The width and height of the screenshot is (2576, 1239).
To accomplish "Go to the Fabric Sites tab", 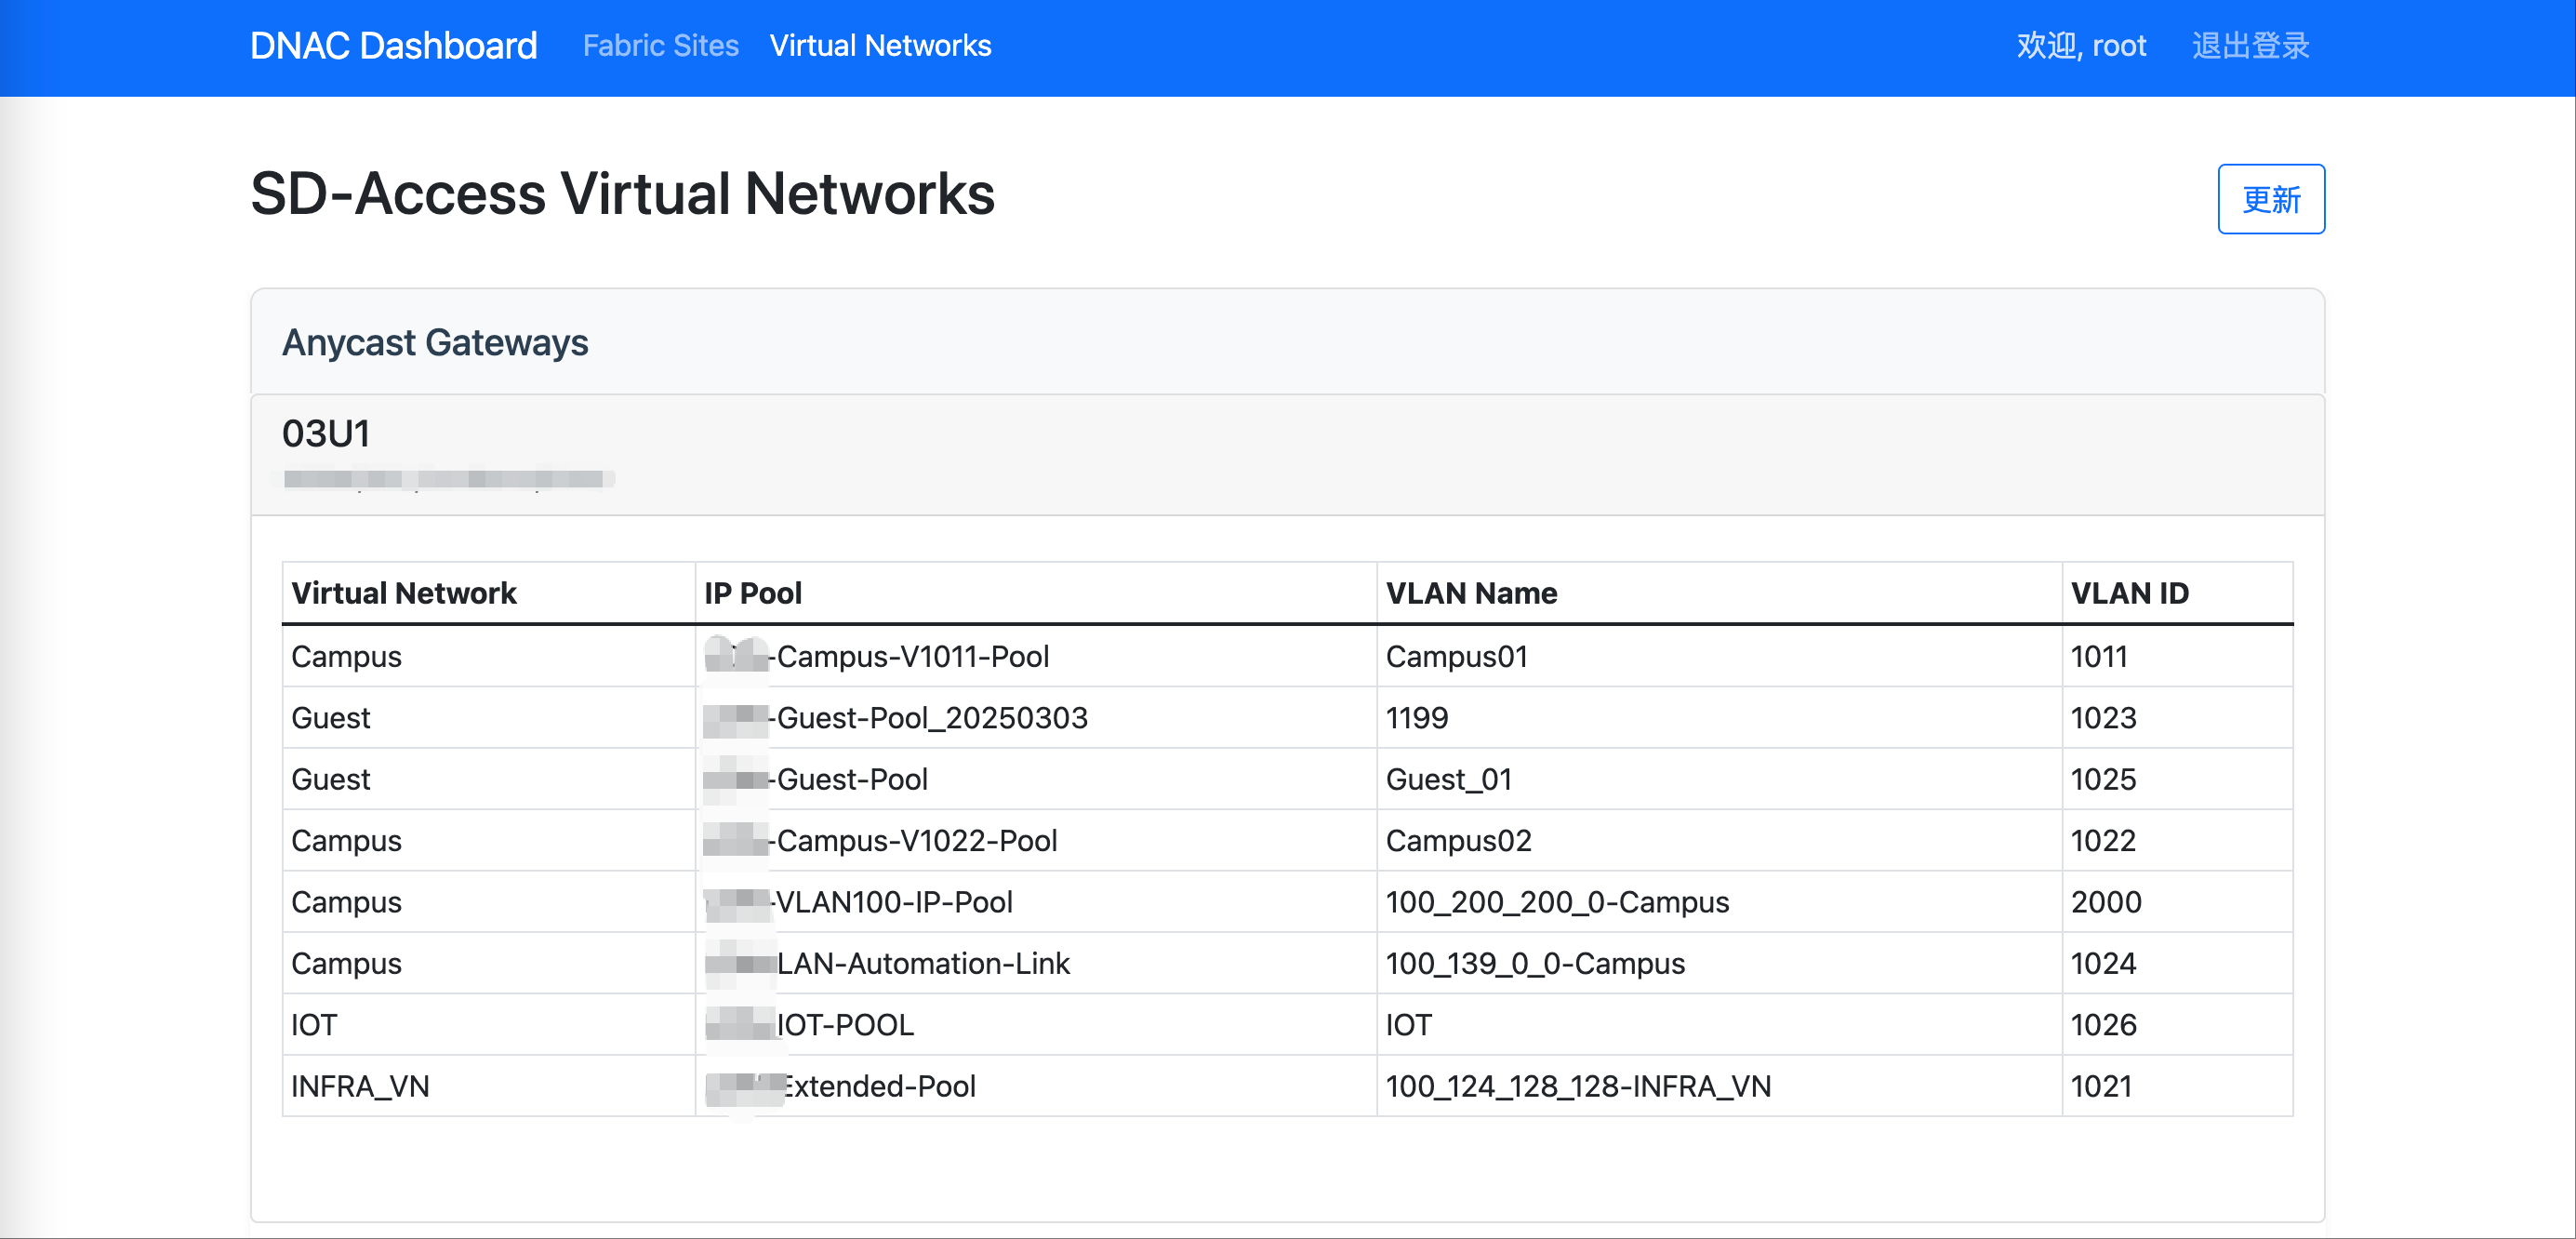I will 660,46.
